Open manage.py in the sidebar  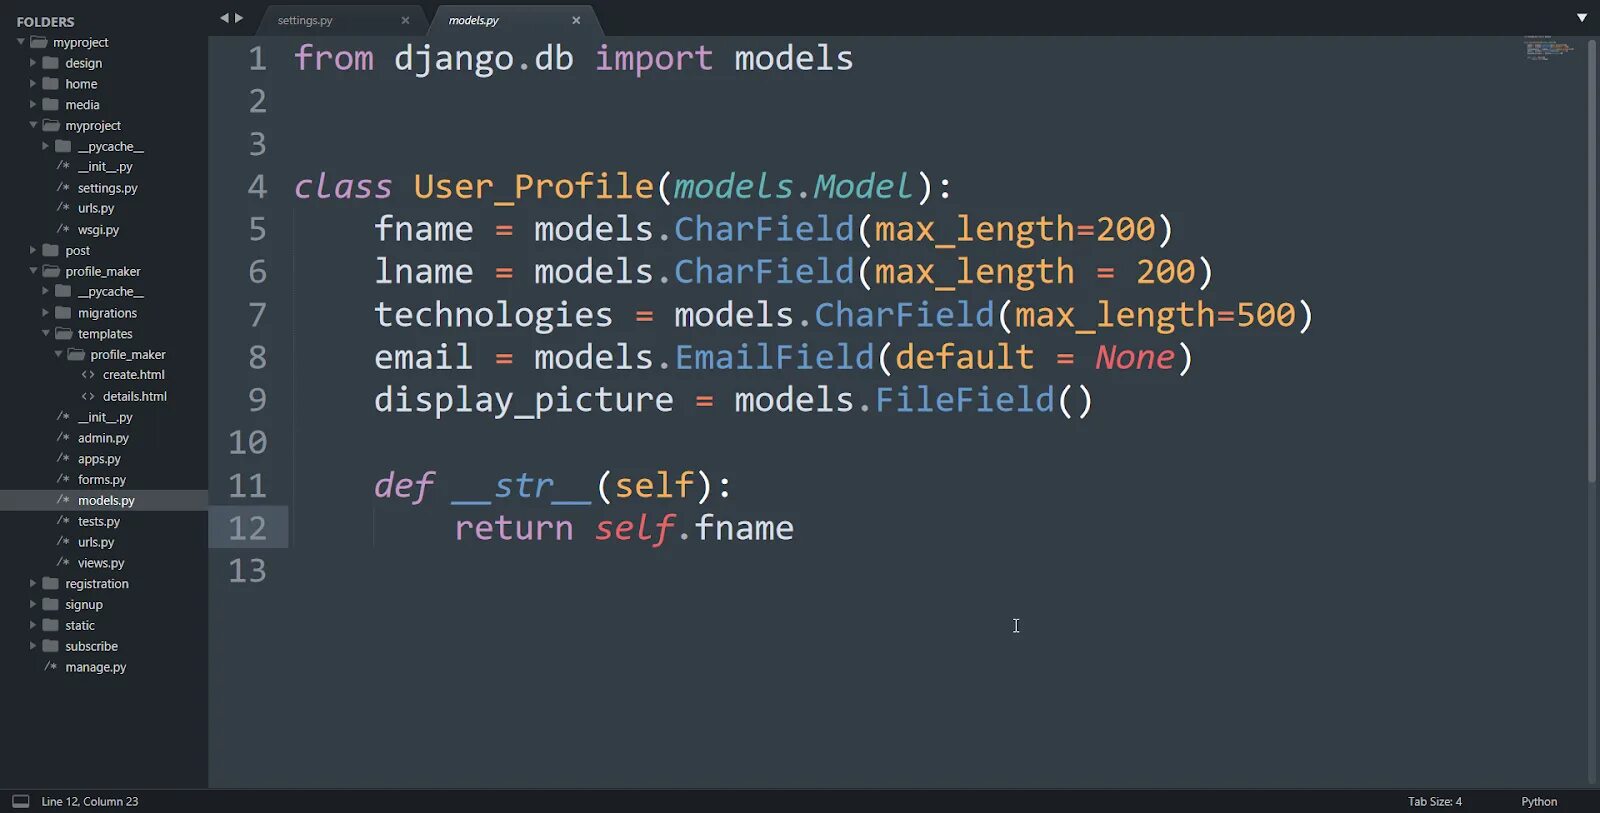pos(96,667)
